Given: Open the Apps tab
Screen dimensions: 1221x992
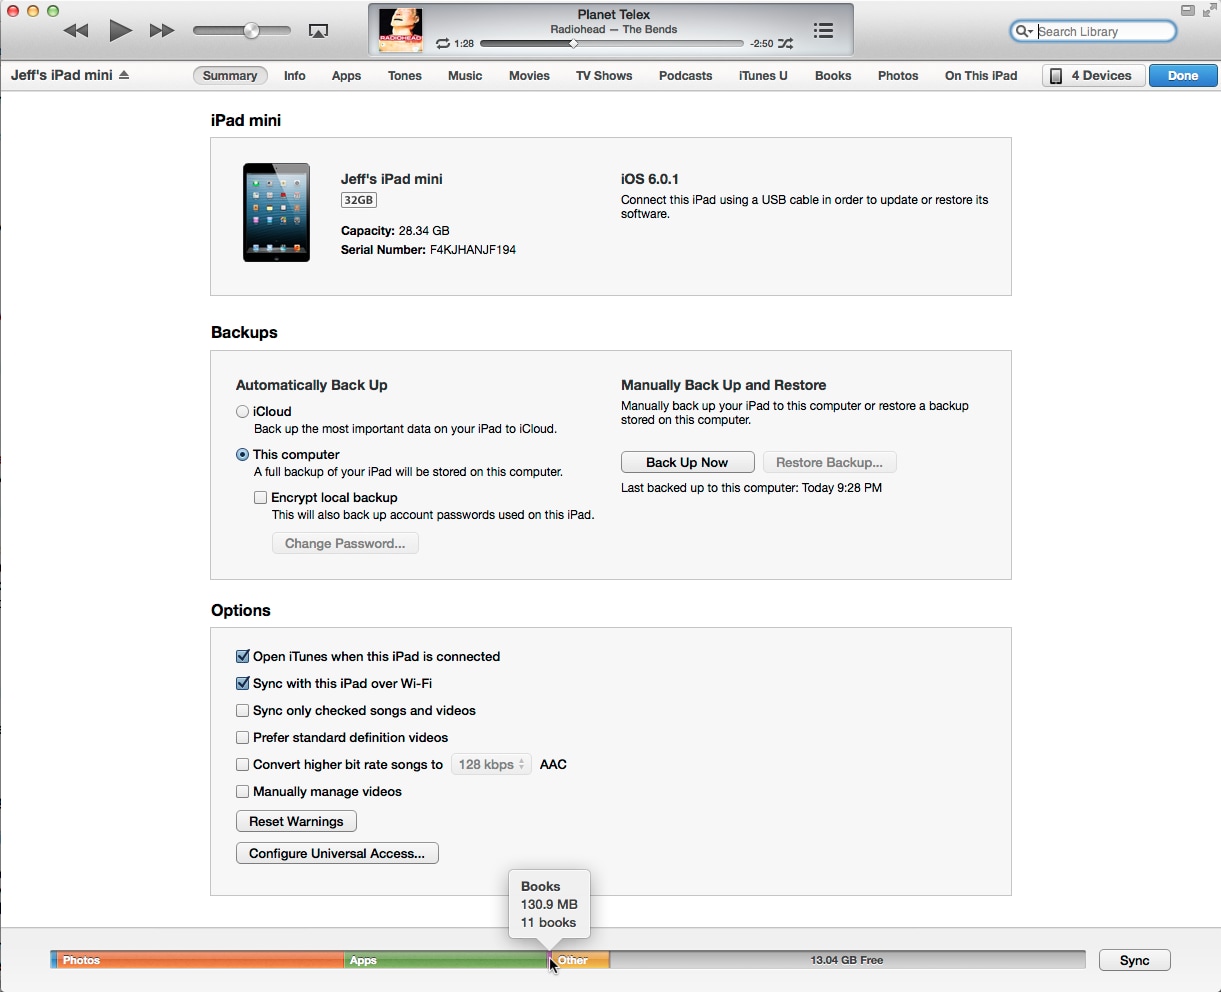Looking at the screenshot, I should (347, 76).
